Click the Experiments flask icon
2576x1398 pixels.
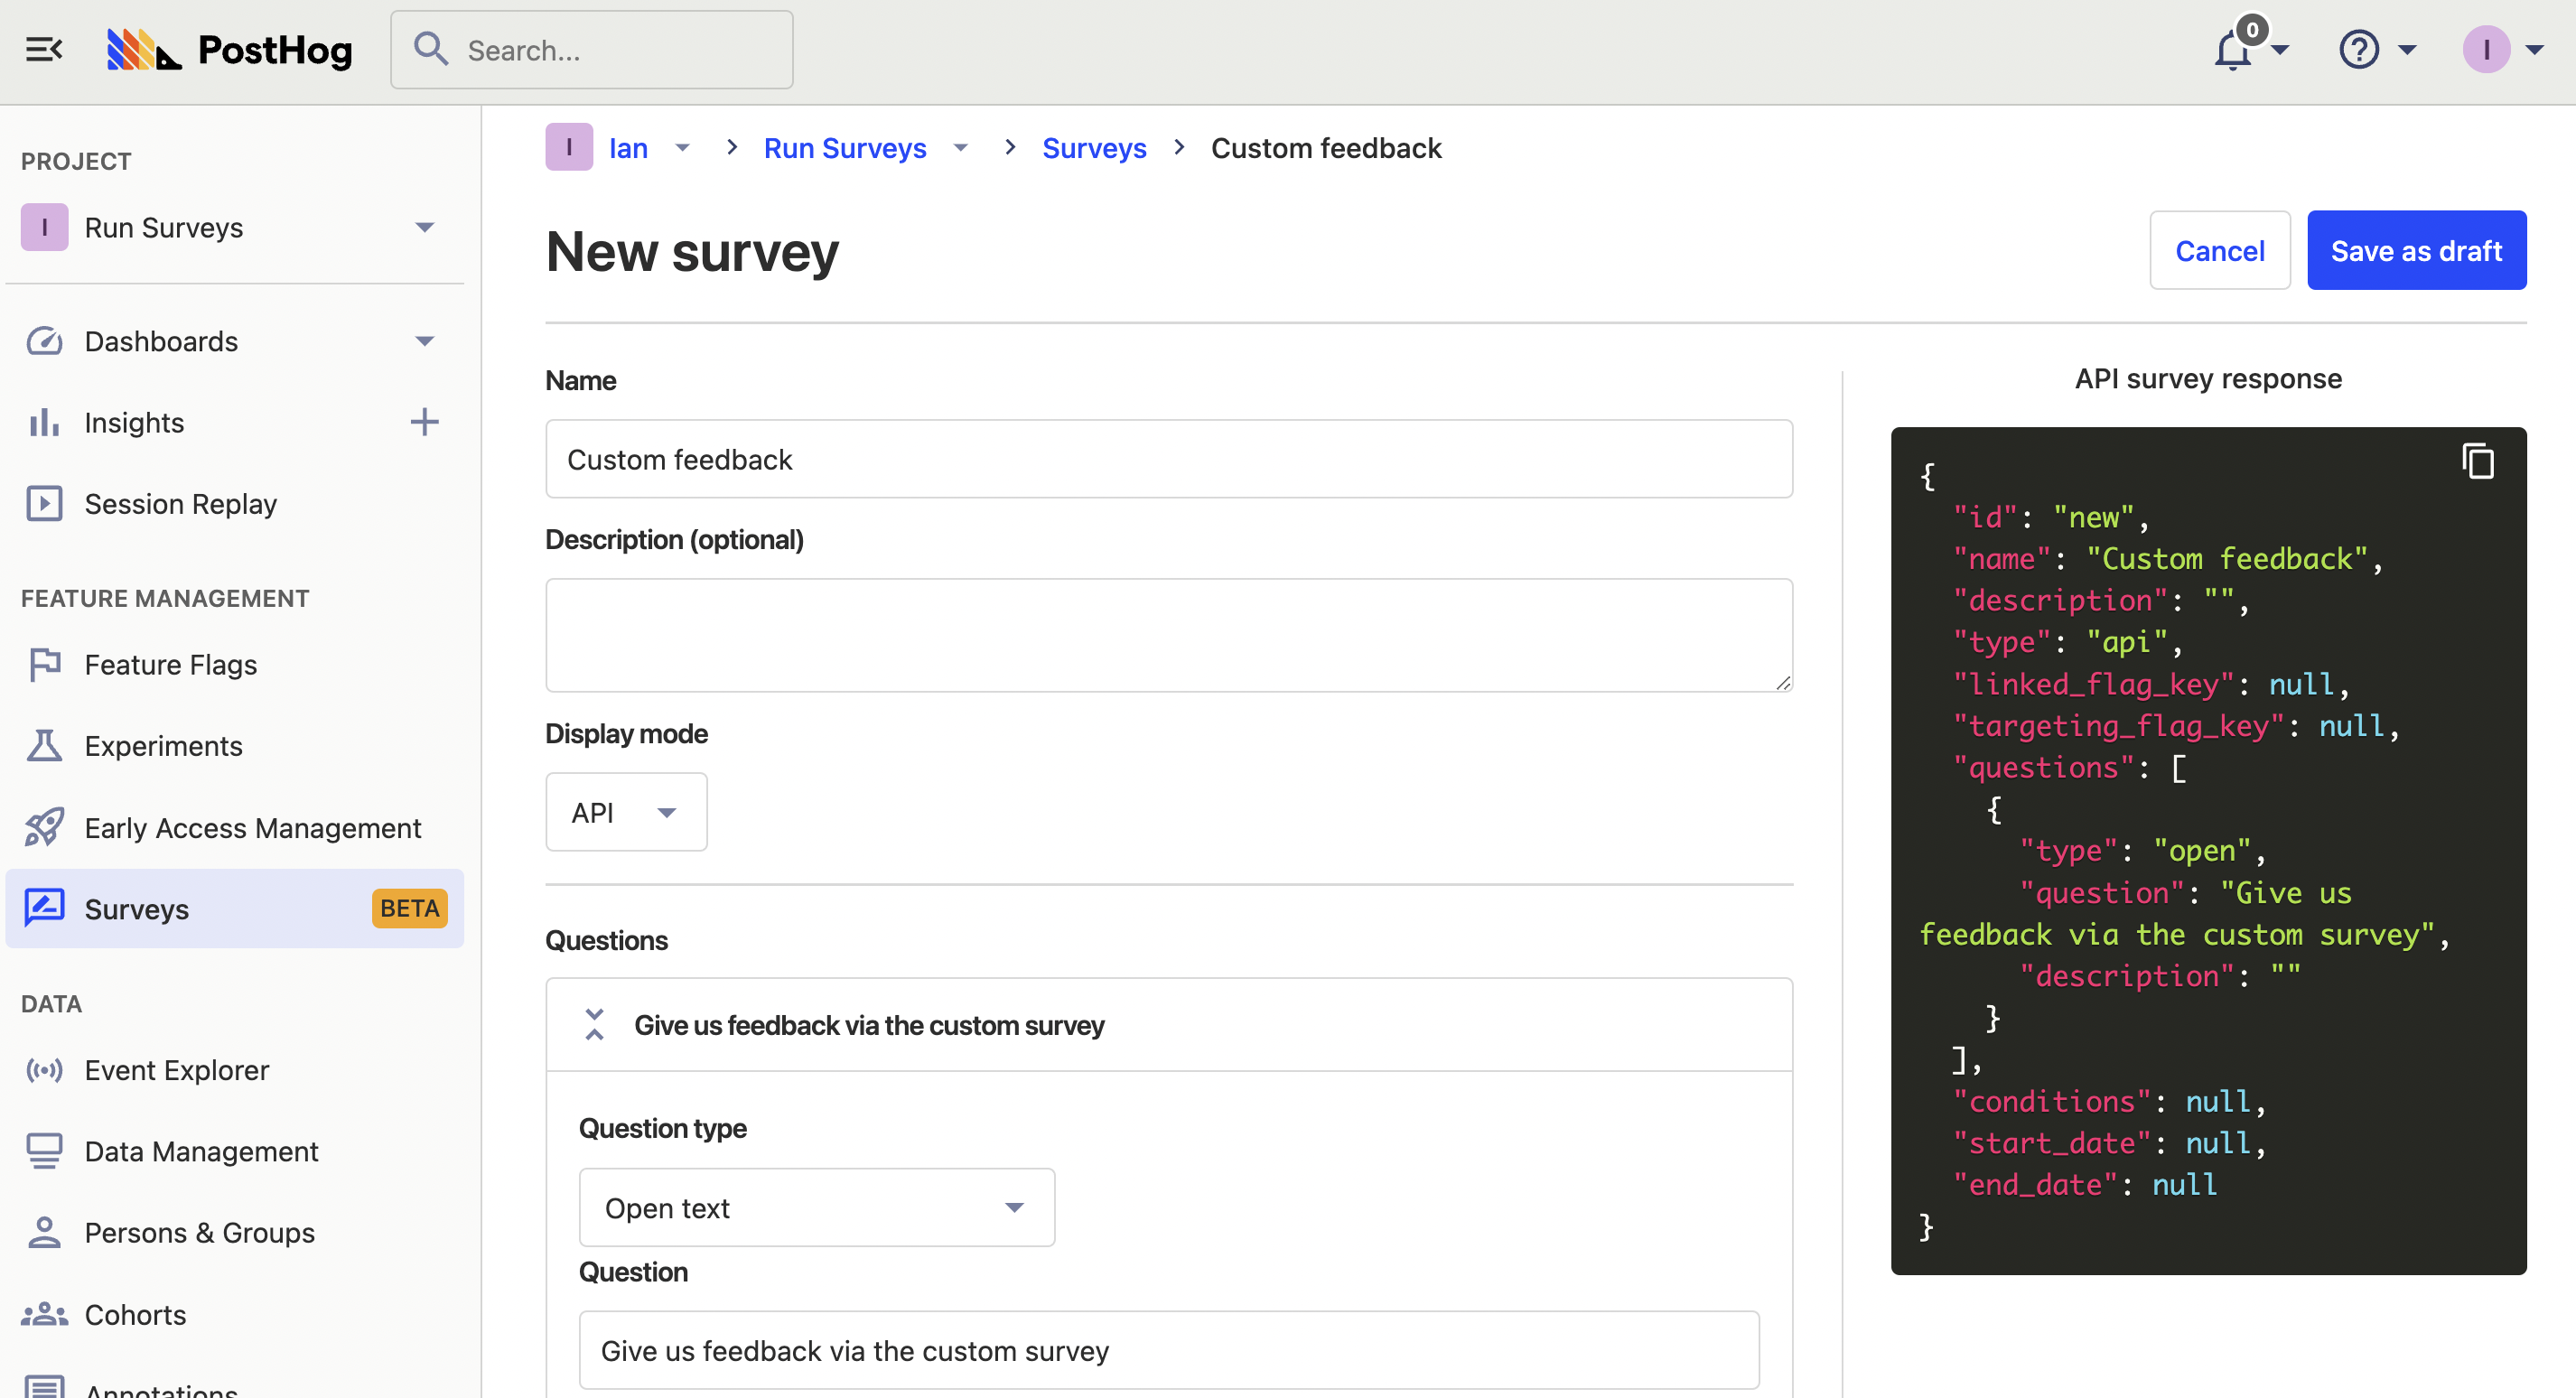(43, 745)
